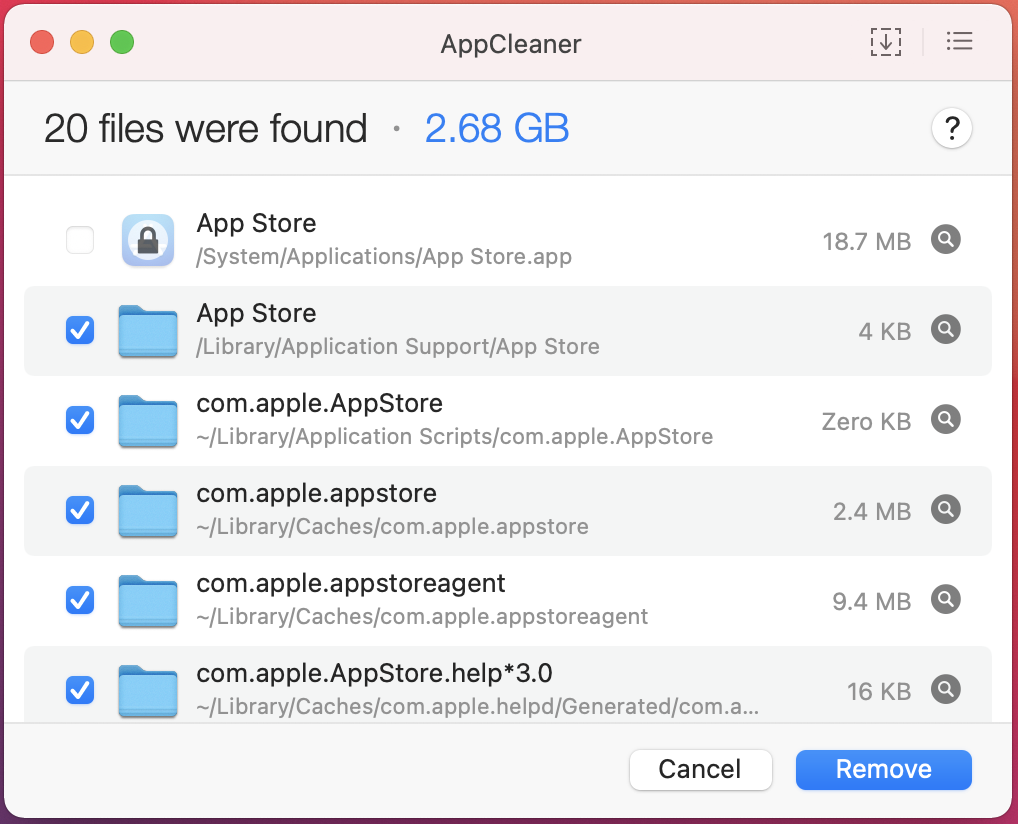
Task: Show com.apple.AppStore scripts folder in Finder
Action: click(x=945, y=419)
